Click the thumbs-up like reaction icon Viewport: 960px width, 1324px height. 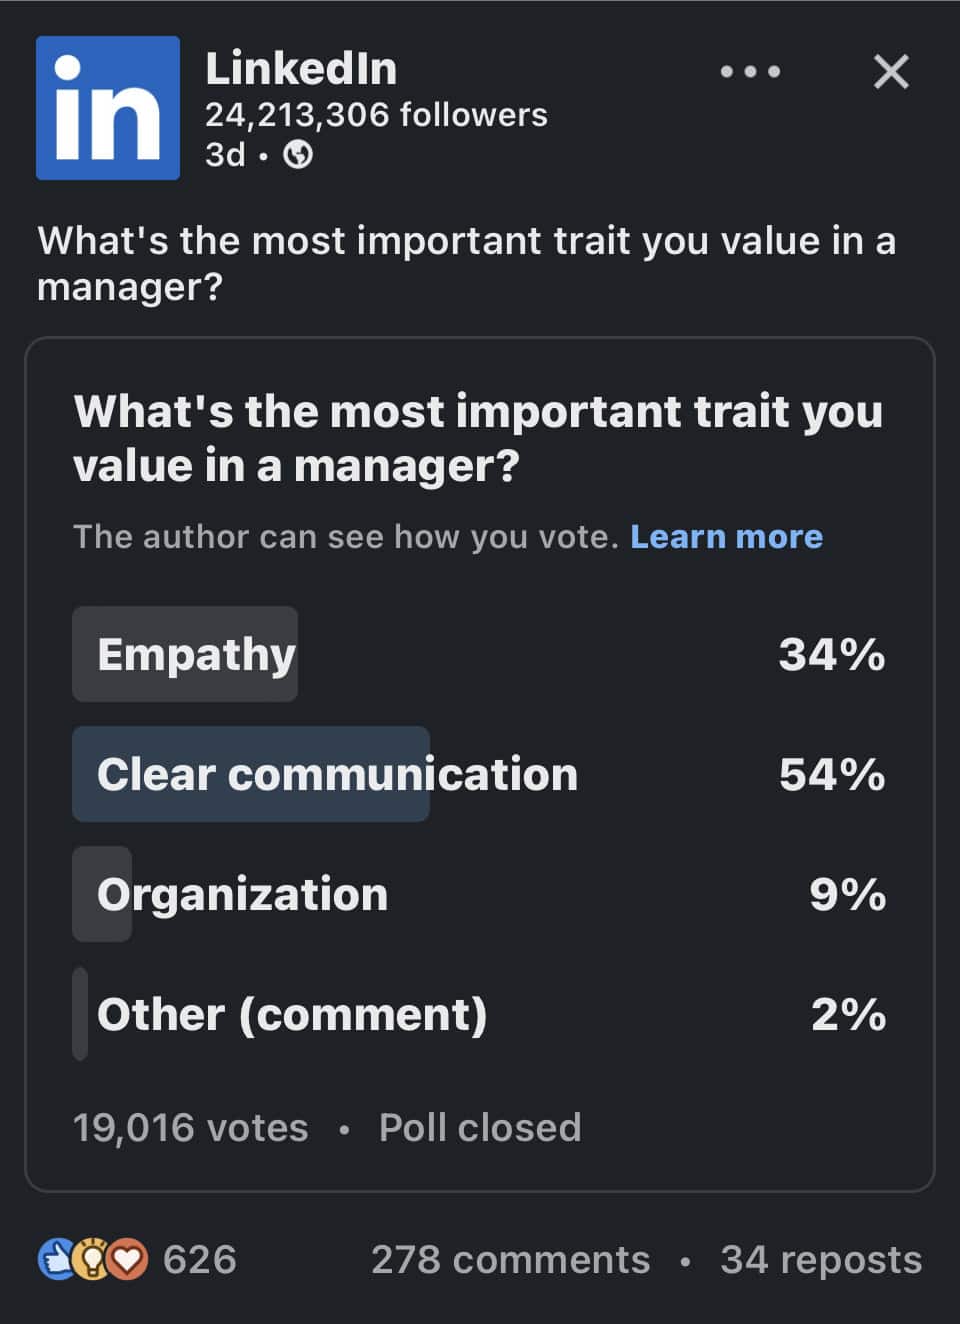click(55, 1260)
